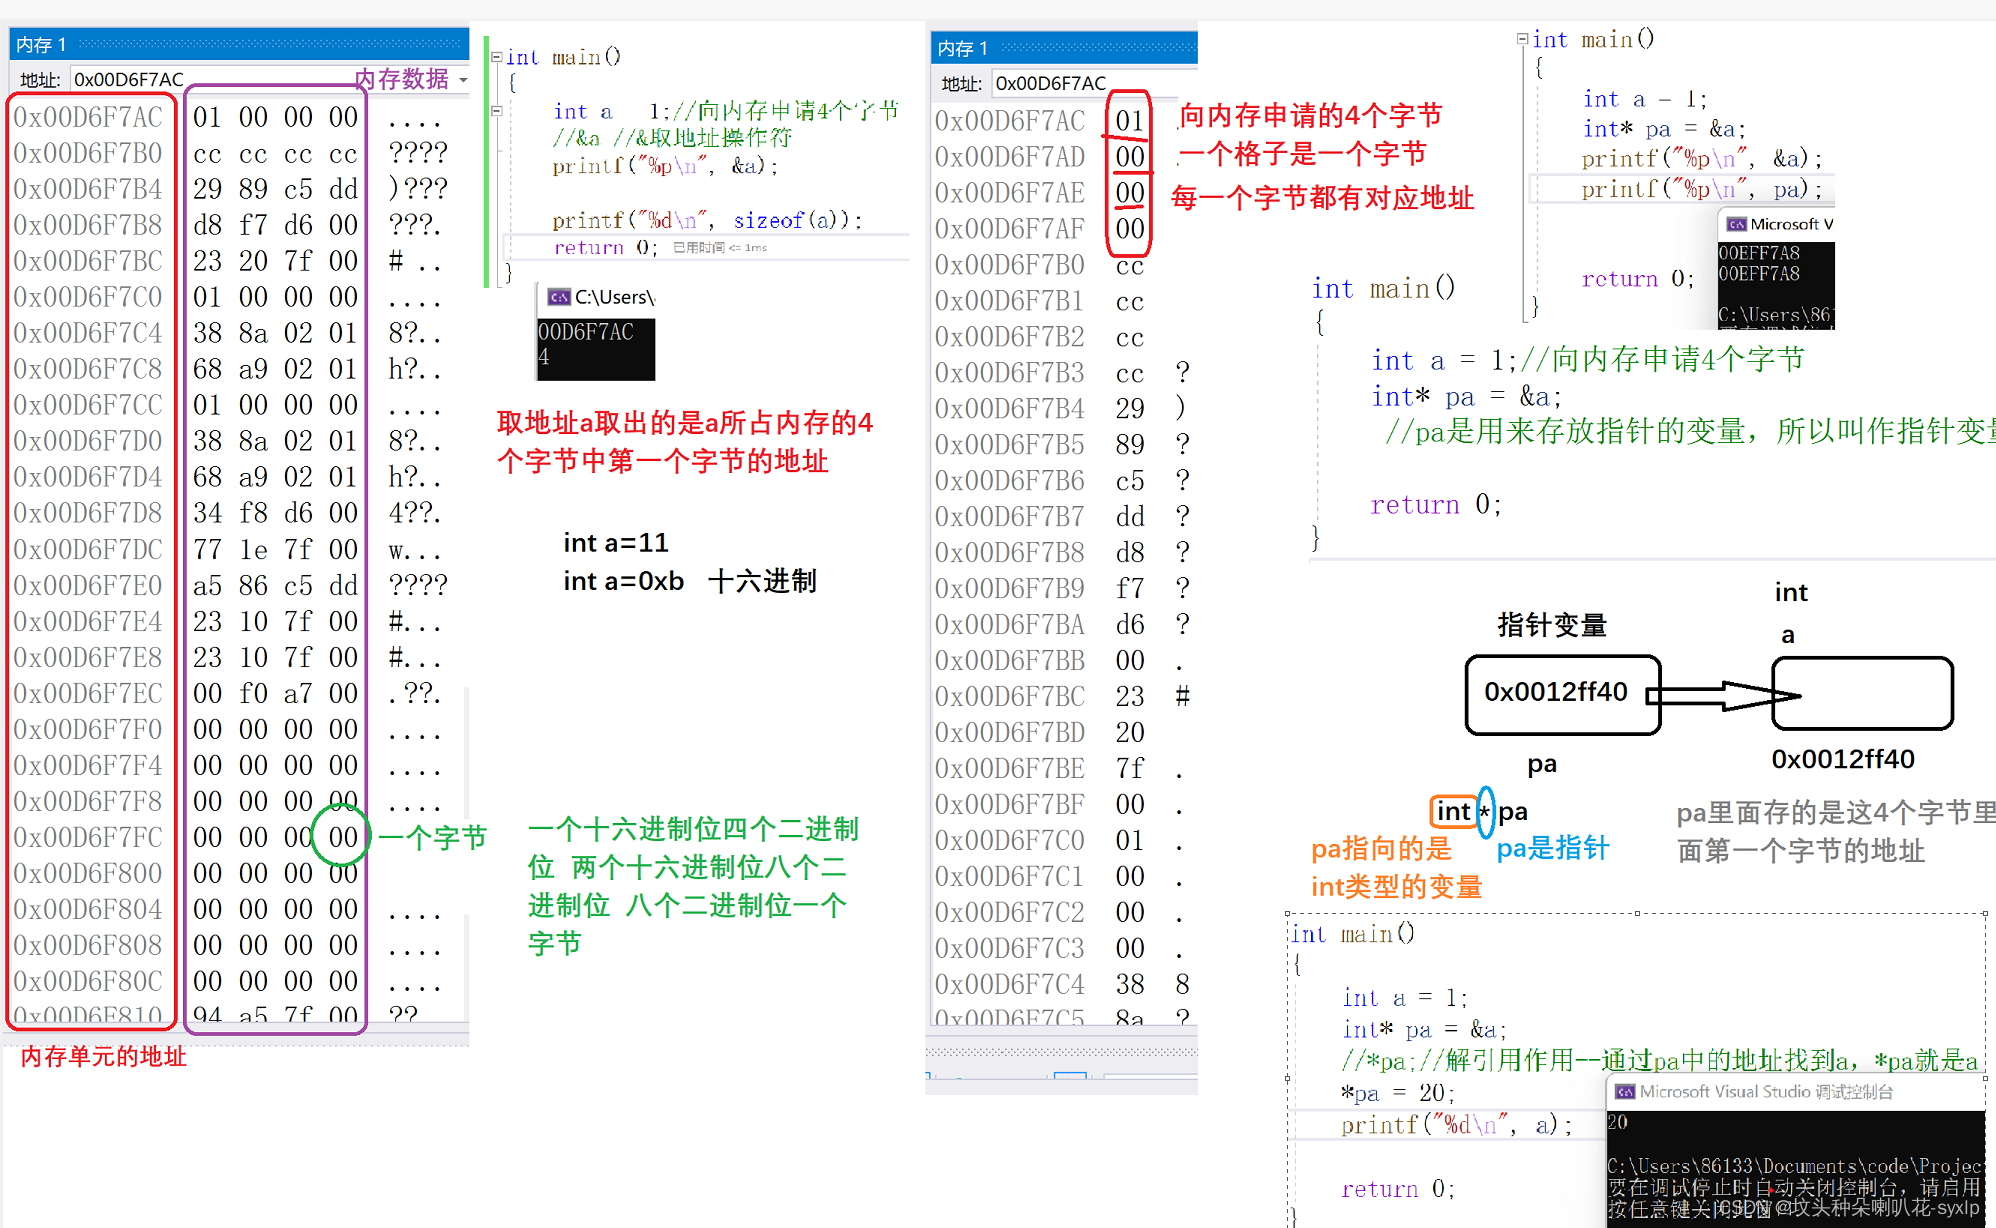Click address 0x00D6F7AD in right memory window
The image size is (1996, 1228).
pyautogui.click(x=1010, y=157)
